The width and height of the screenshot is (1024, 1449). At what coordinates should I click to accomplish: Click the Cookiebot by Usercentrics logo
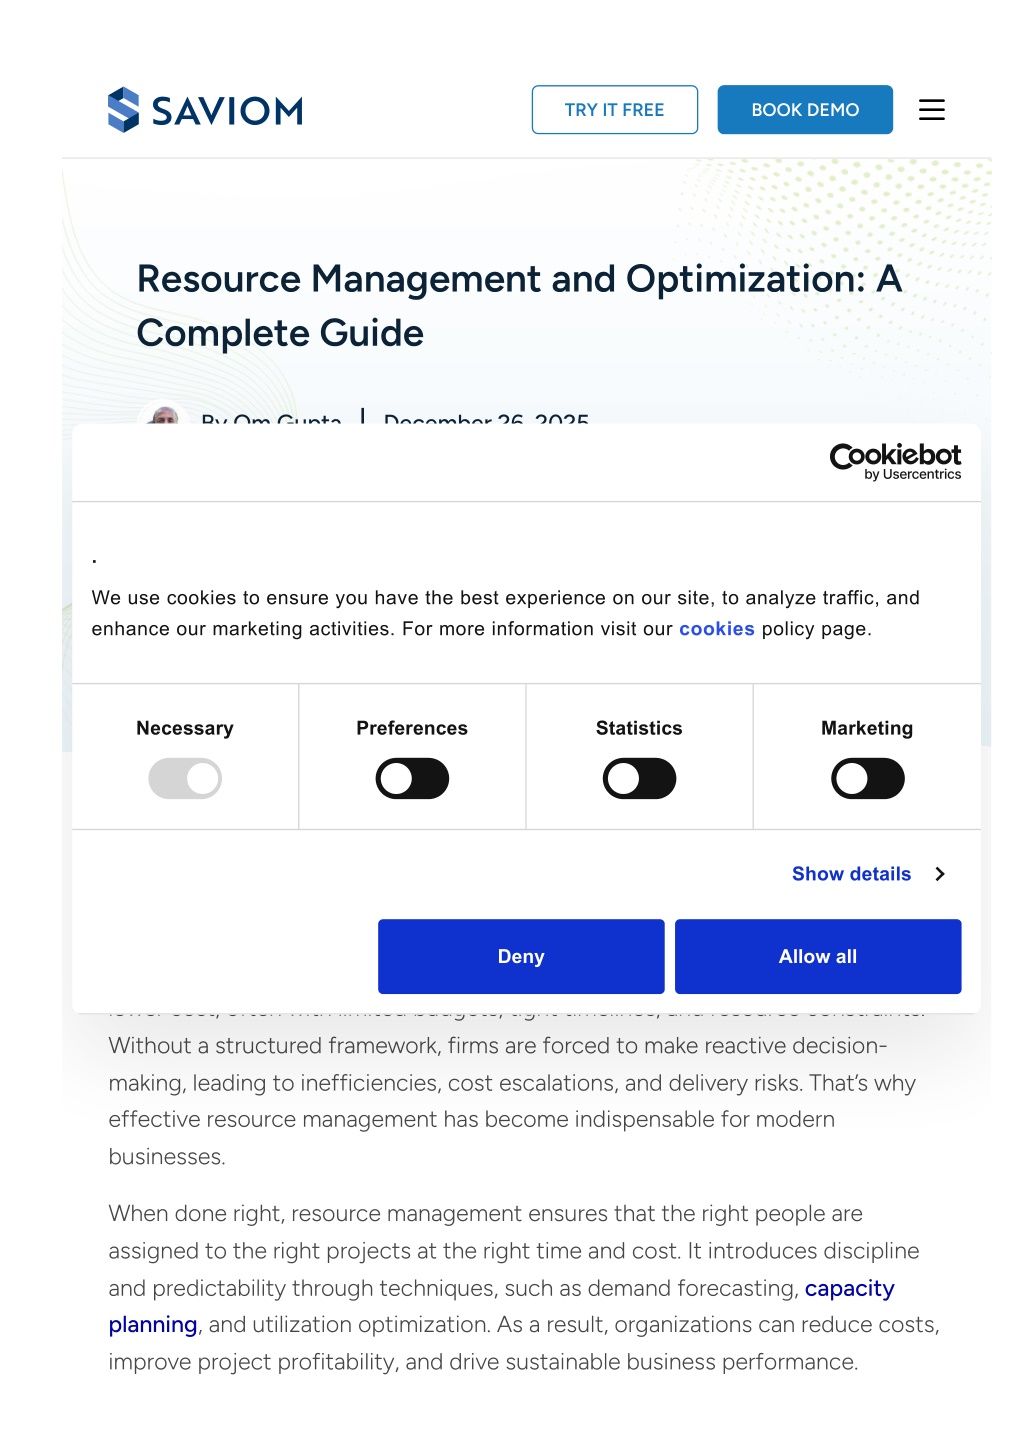(895, 461)
